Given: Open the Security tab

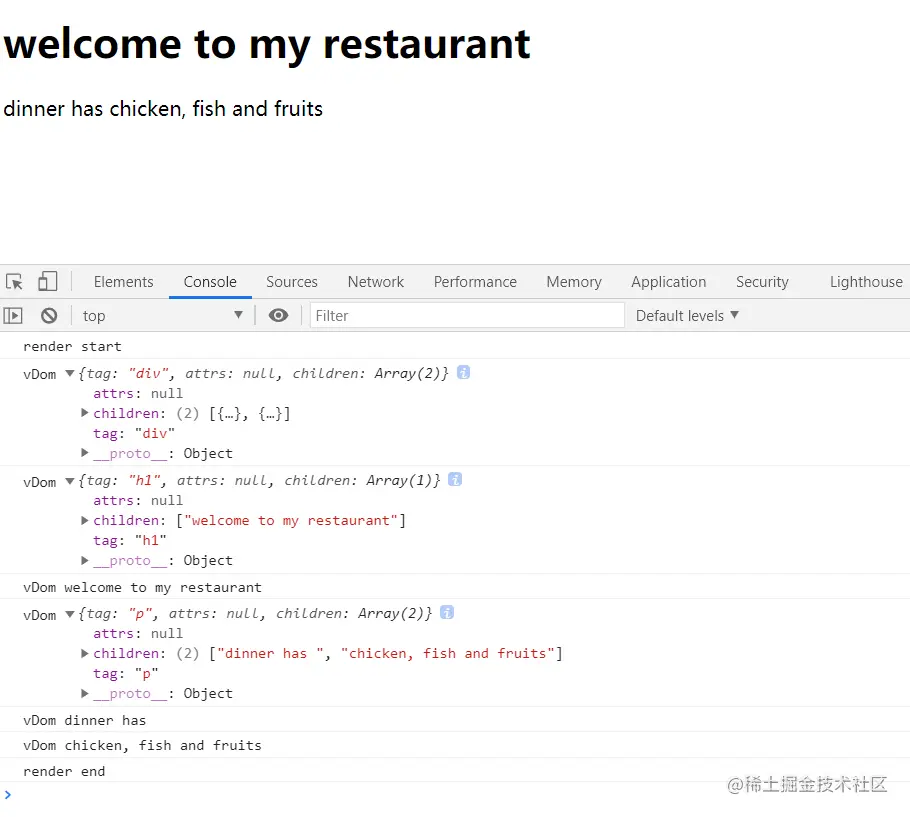Looking at the screenshot, I should [762, 282].
